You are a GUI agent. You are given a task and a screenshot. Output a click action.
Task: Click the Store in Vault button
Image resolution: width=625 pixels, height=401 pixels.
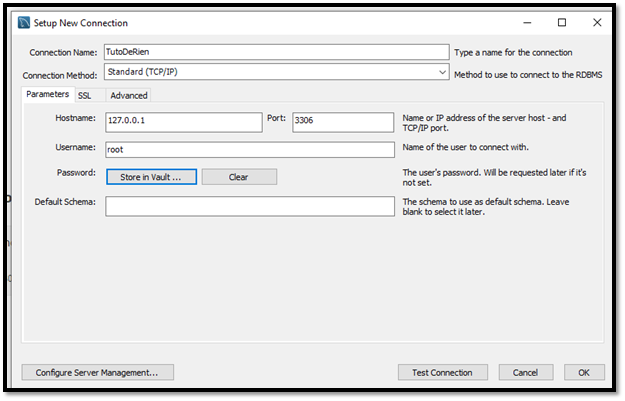point(151,177)
